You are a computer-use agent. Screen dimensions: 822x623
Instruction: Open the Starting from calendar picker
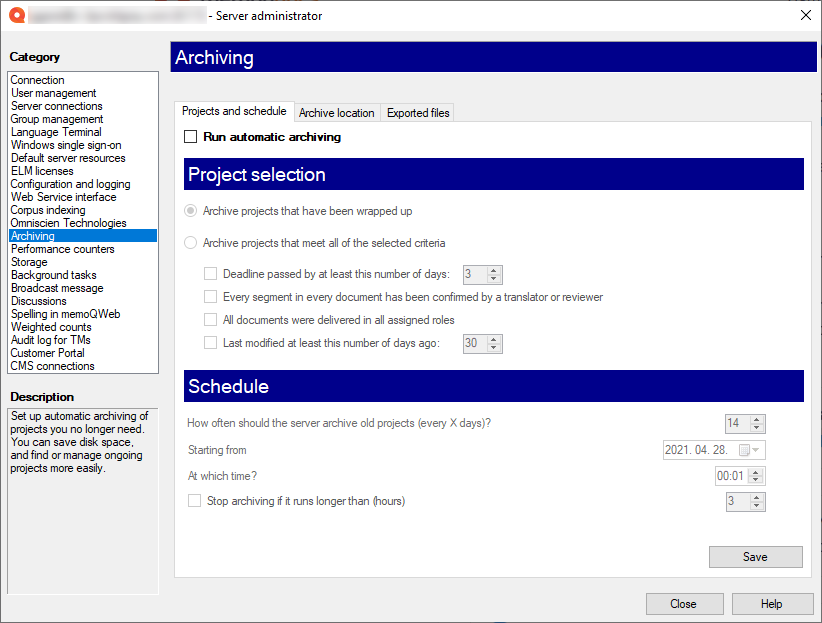coord(753,450)
